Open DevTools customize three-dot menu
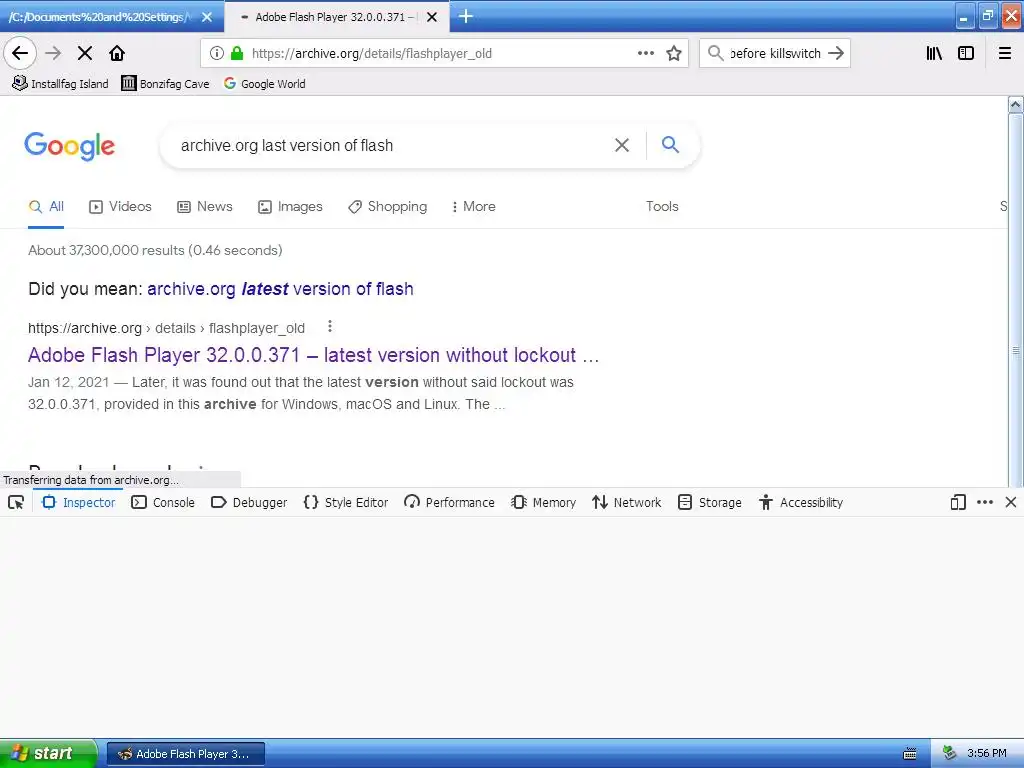1024x768 pixels. 985,502
